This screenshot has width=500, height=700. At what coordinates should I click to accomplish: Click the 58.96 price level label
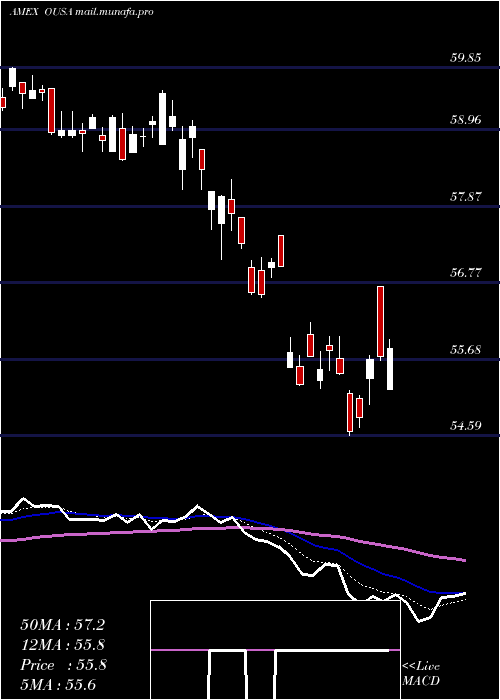pyautogui.click(x=466, y=120)
